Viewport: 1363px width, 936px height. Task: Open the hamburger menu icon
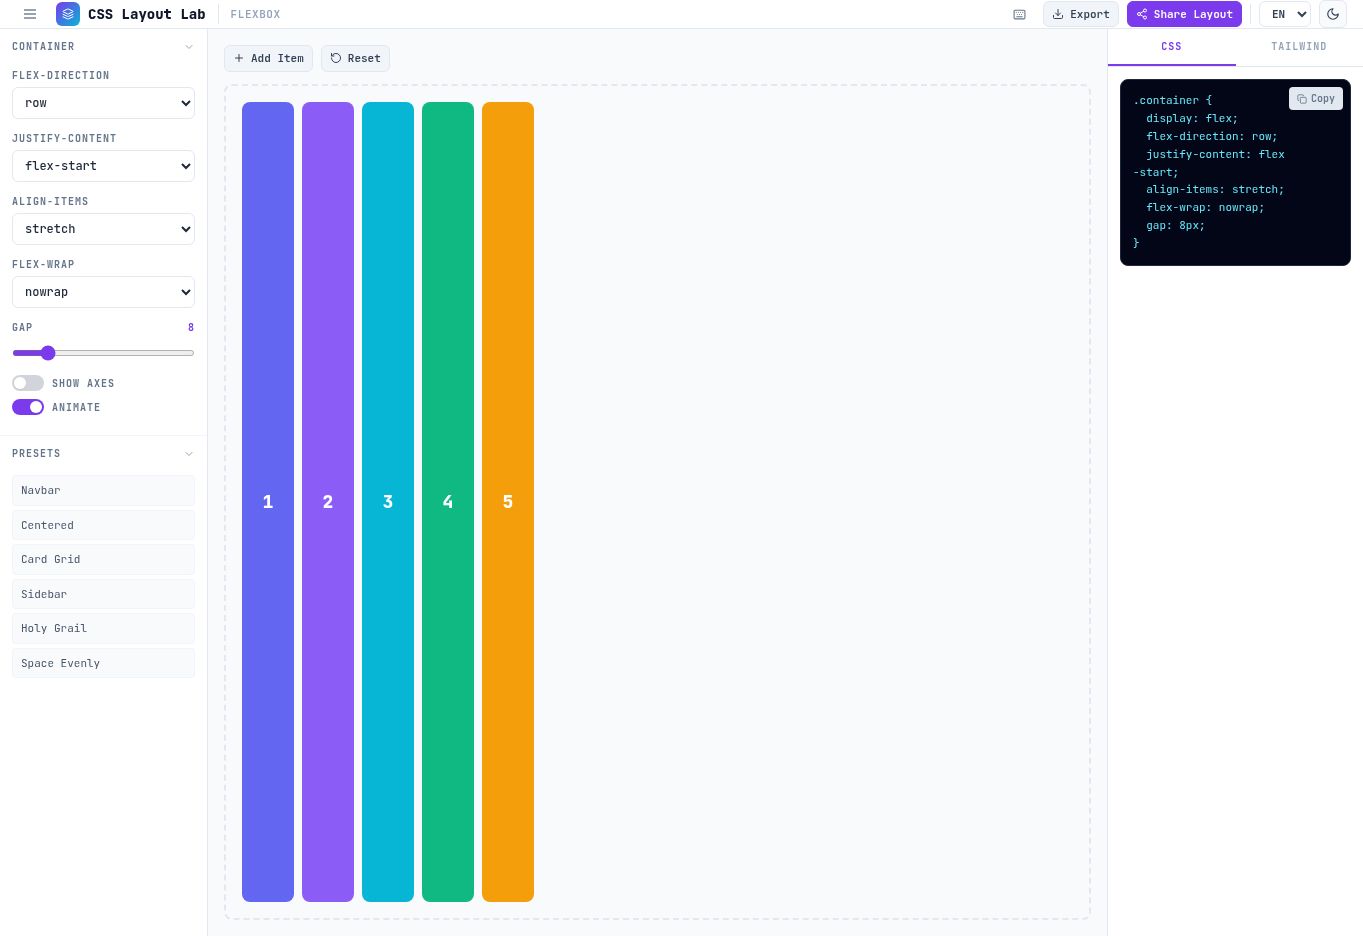pos(30,14)
